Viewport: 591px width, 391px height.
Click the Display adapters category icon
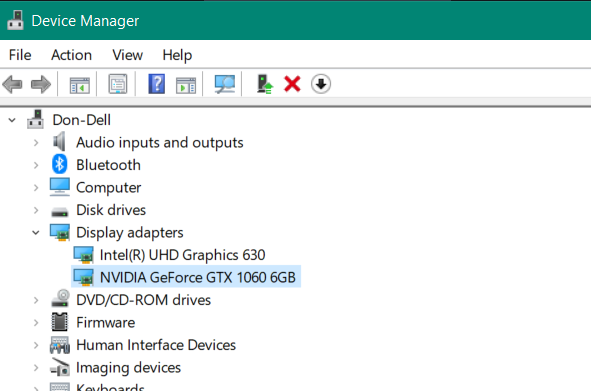click(60, 232)
